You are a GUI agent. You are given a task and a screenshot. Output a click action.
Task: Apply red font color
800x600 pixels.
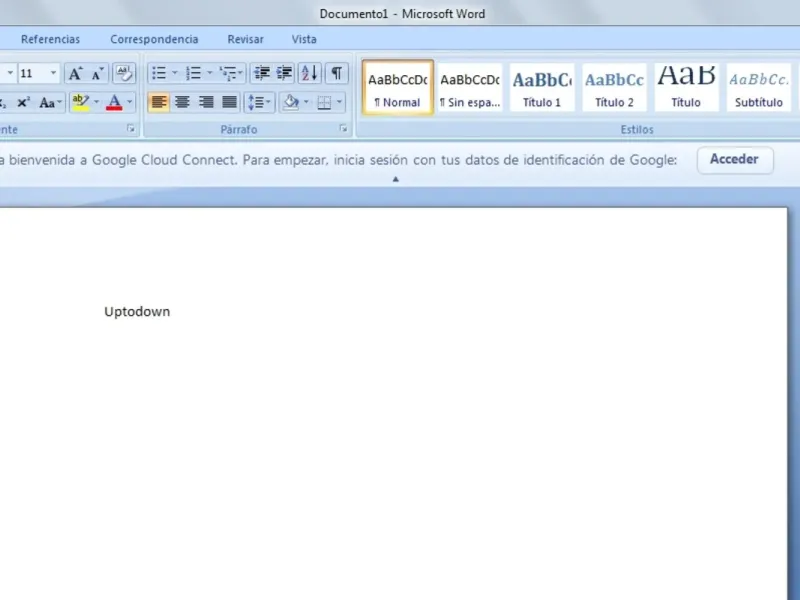point(114,103)
